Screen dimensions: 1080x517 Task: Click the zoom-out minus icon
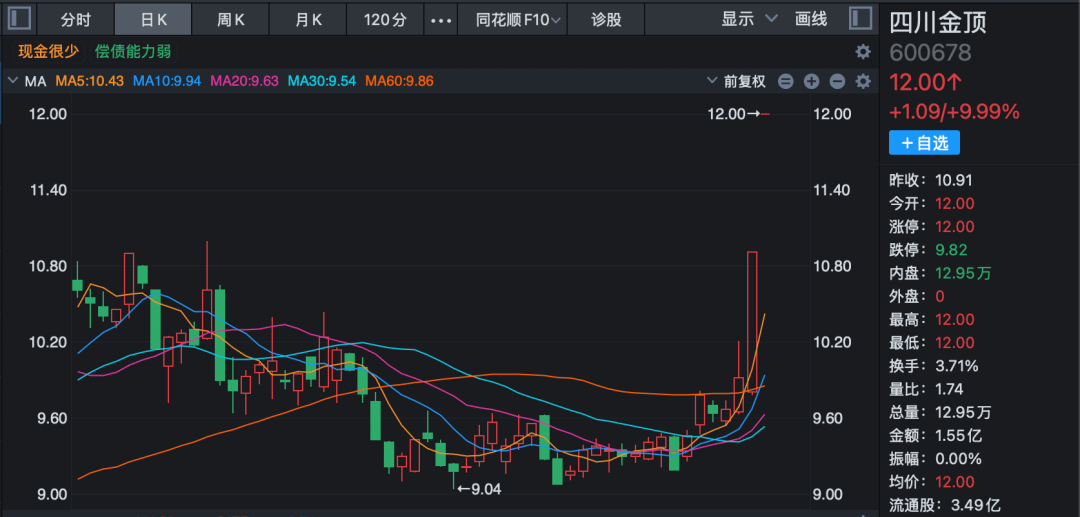coord(786,82)
